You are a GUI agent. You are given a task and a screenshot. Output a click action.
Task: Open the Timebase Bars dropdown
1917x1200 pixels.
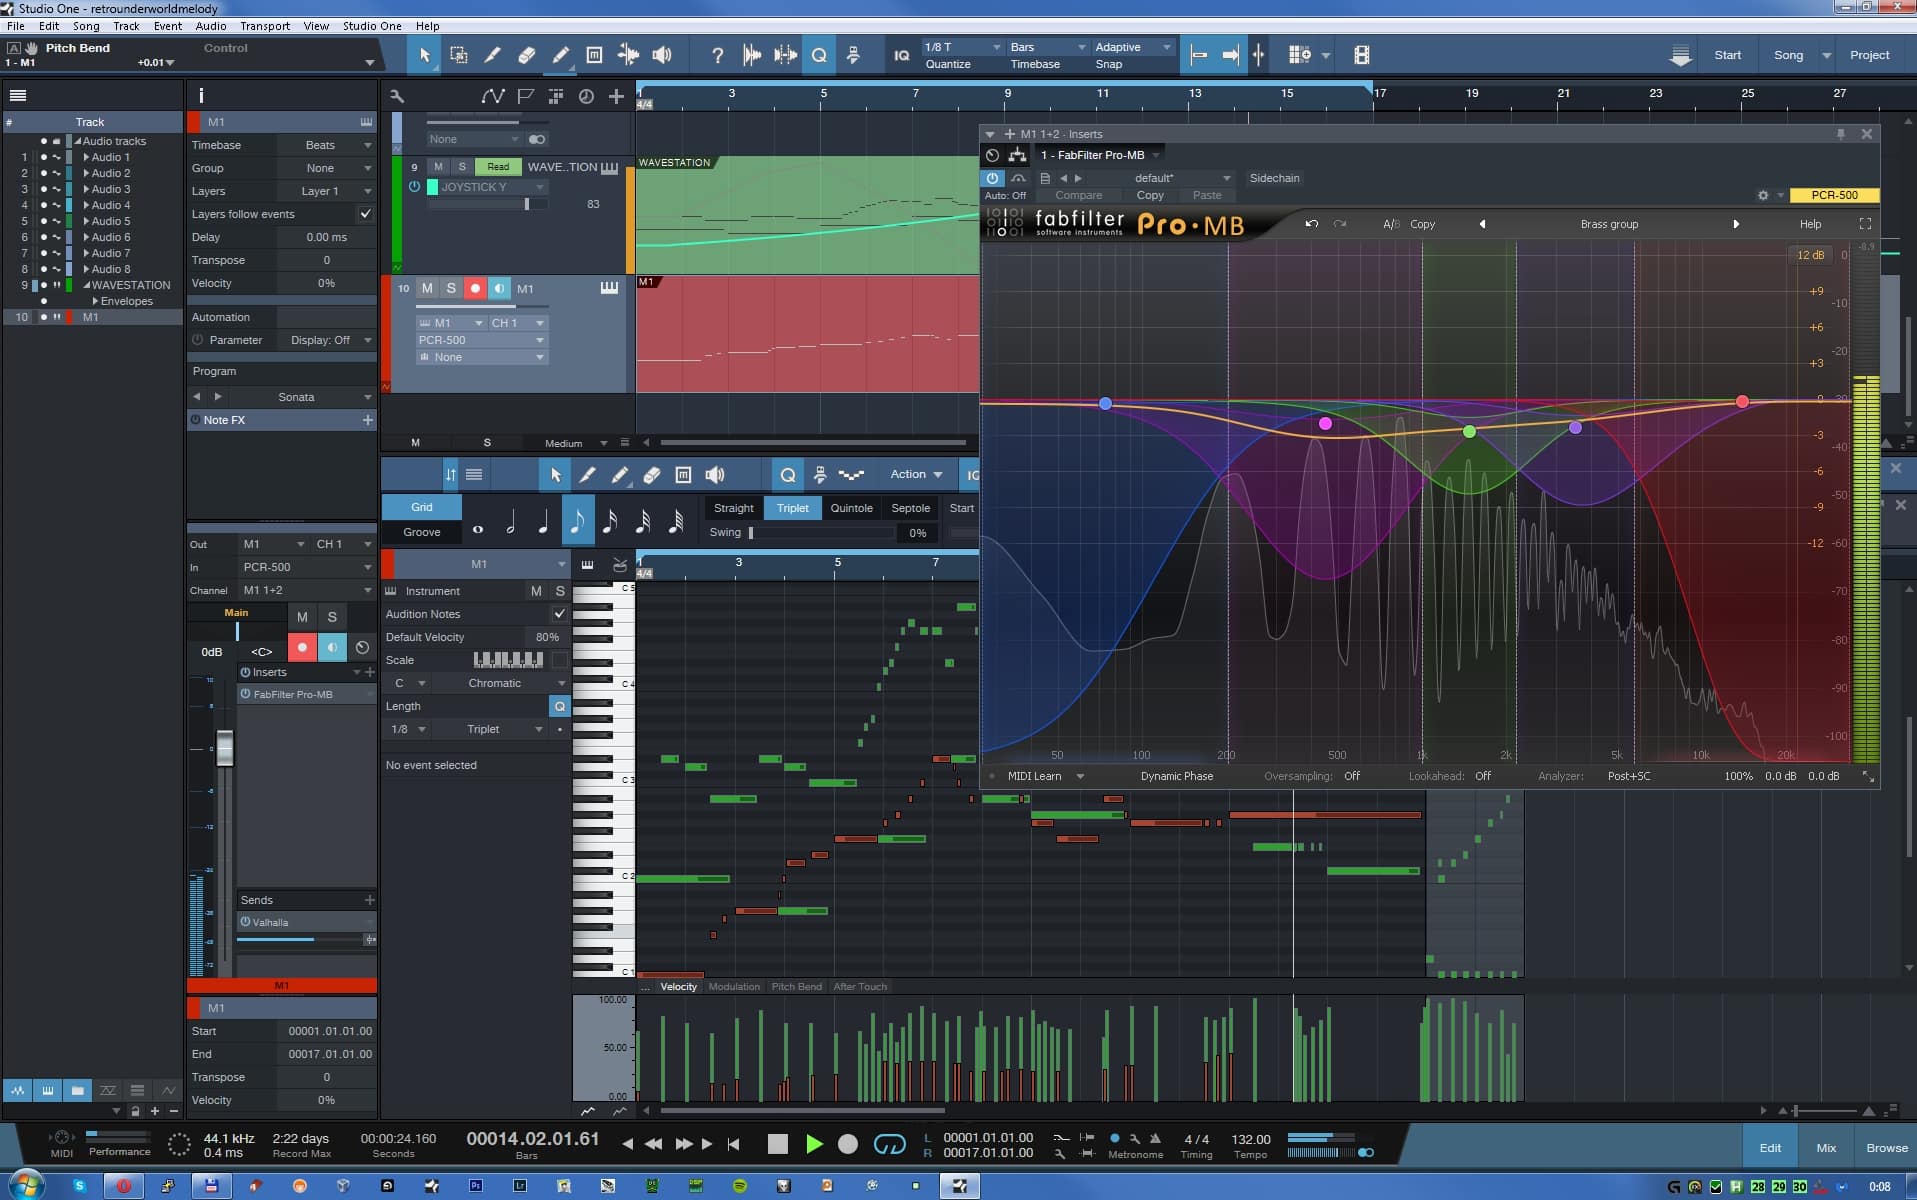(x=1047, y=47)
